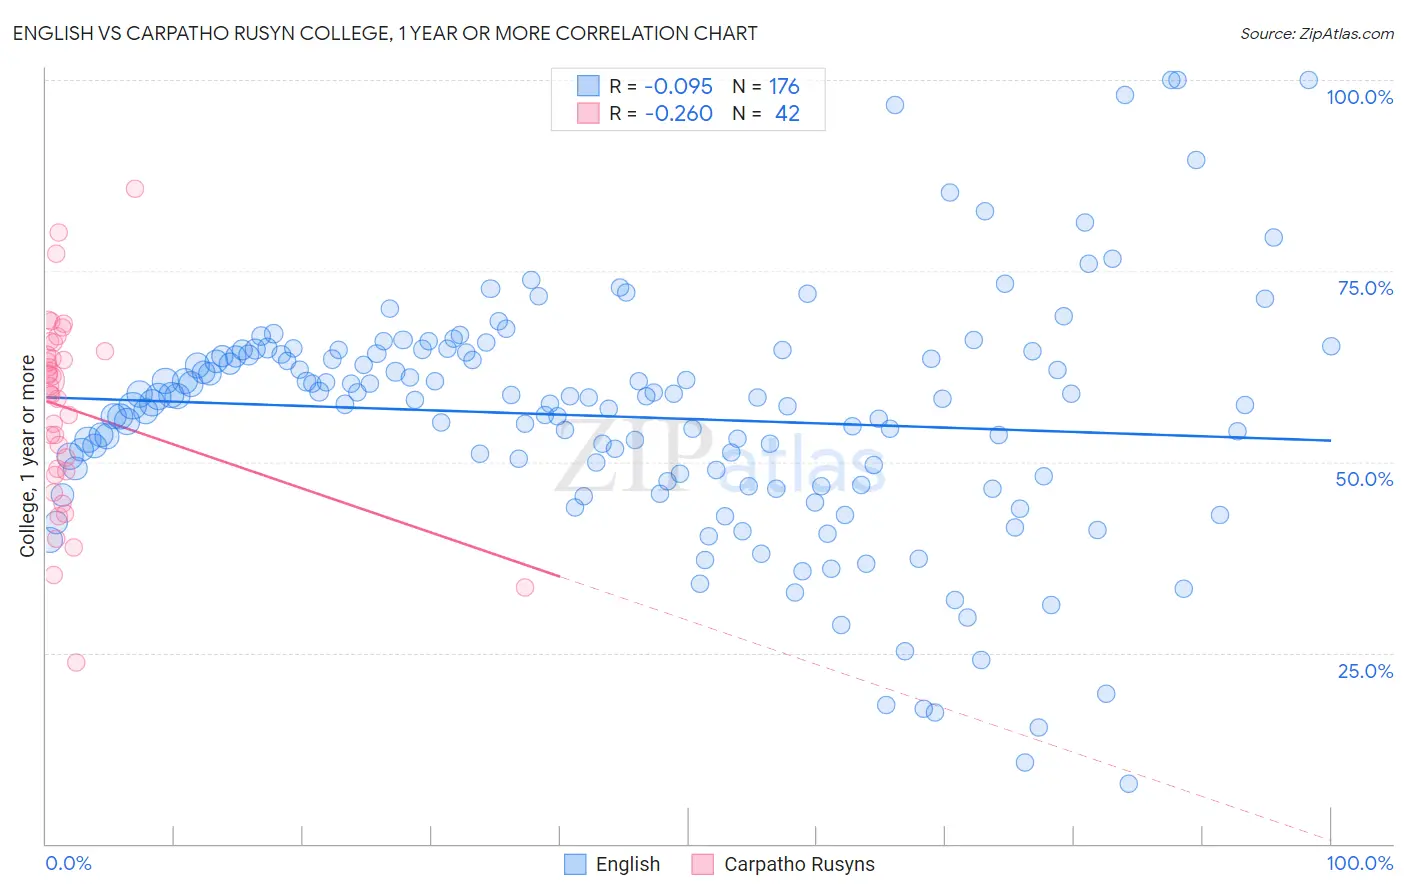Click the lowest pink data point near 24 percent
This screenshot has width=1406, height=892.
coord(76,662)
